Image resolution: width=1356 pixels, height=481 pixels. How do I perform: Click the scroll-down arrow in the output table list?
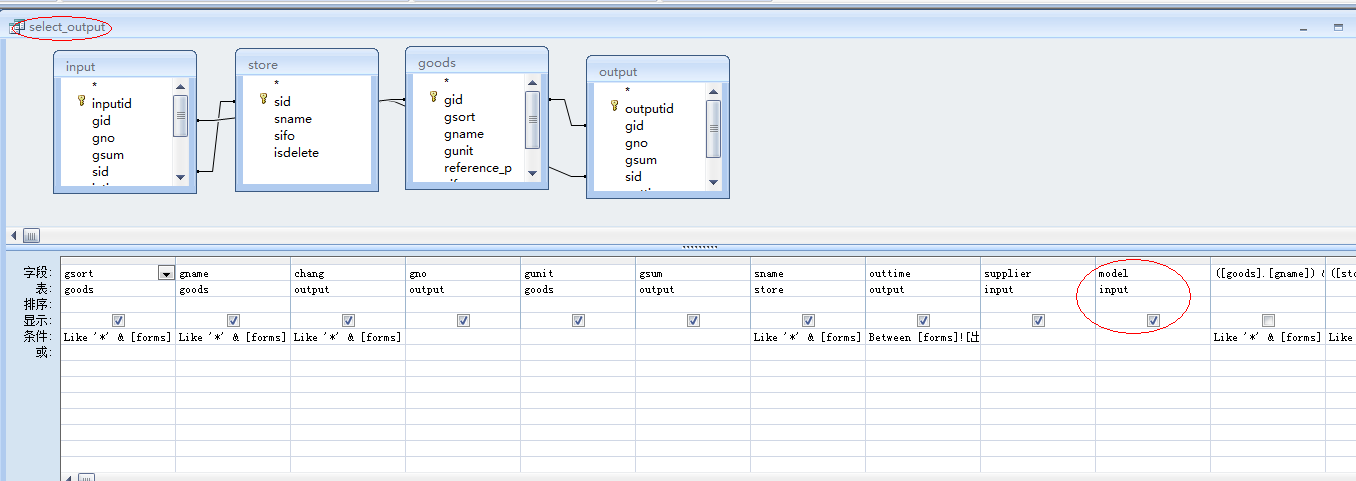pyautogui.click(x=712, y=182)
